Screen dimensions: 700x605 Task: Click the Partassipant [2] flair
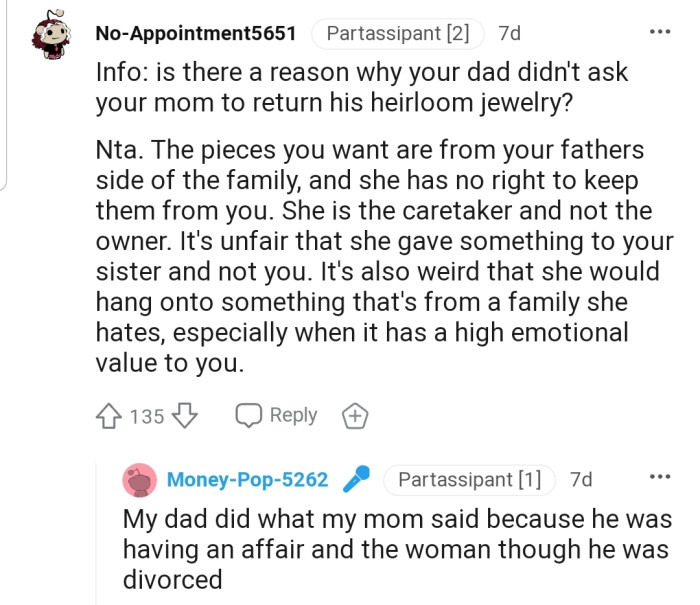(397, 33)
